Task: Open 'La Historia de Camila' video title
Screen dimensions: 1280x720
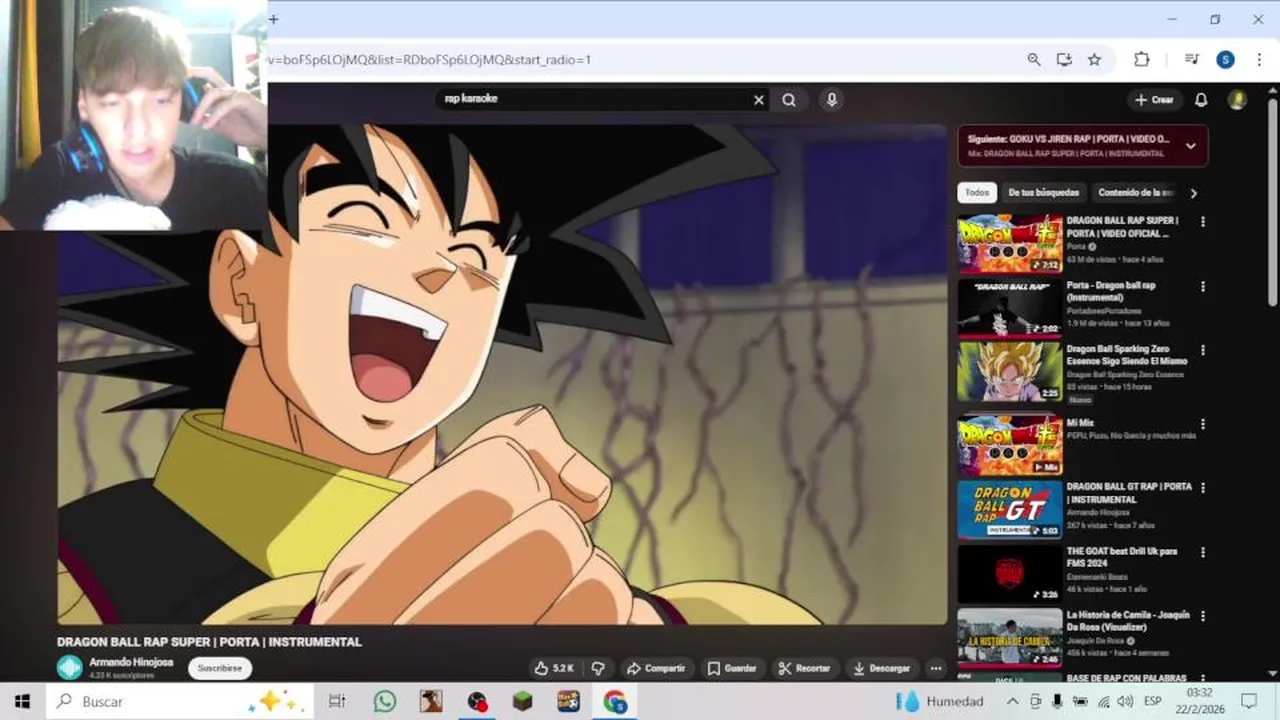Action: (x=1128, y=621)
